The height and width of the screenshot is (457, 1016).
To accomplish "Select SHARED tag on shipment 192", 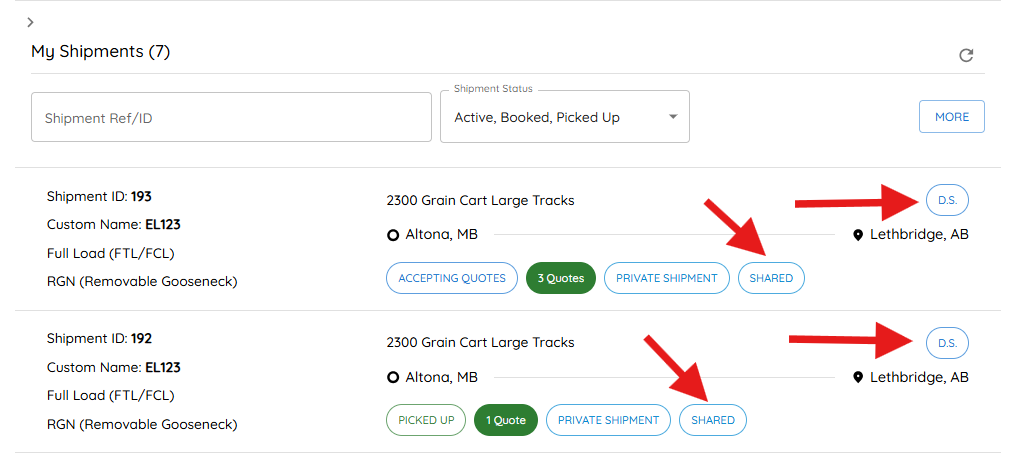I will [x=713, y=420].
